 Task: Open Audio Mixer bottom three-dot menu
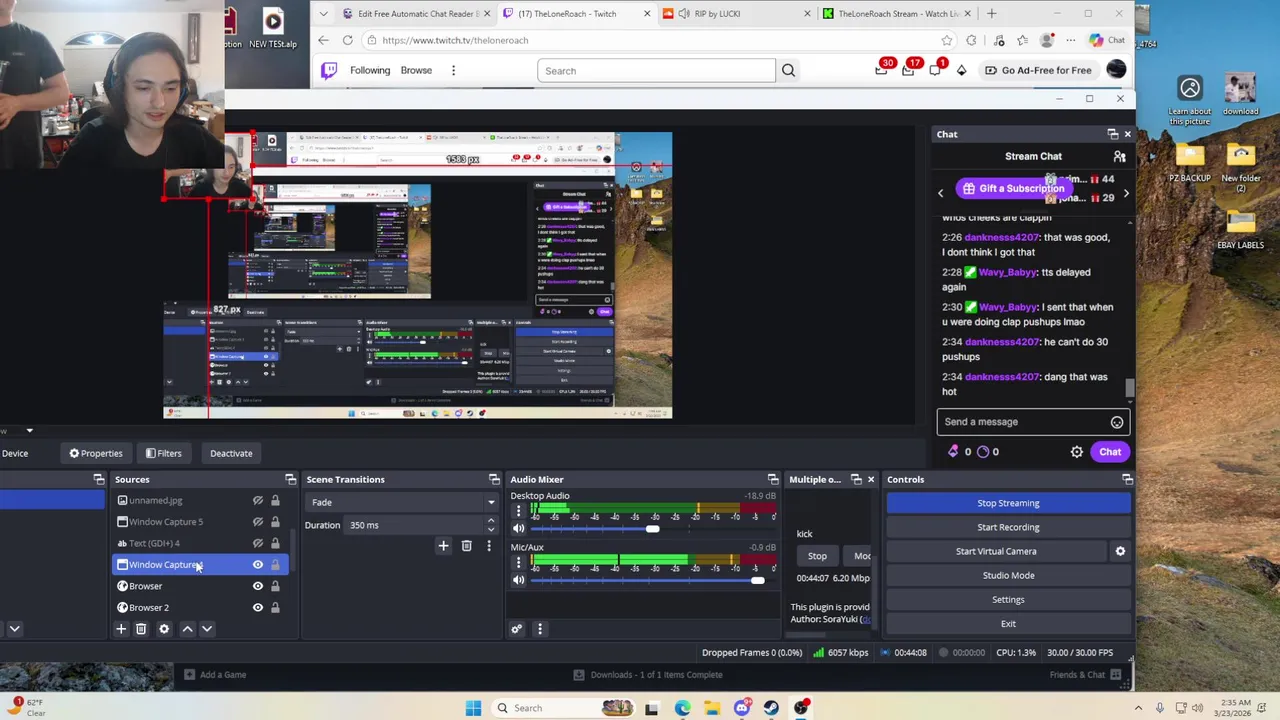point(540,629)
